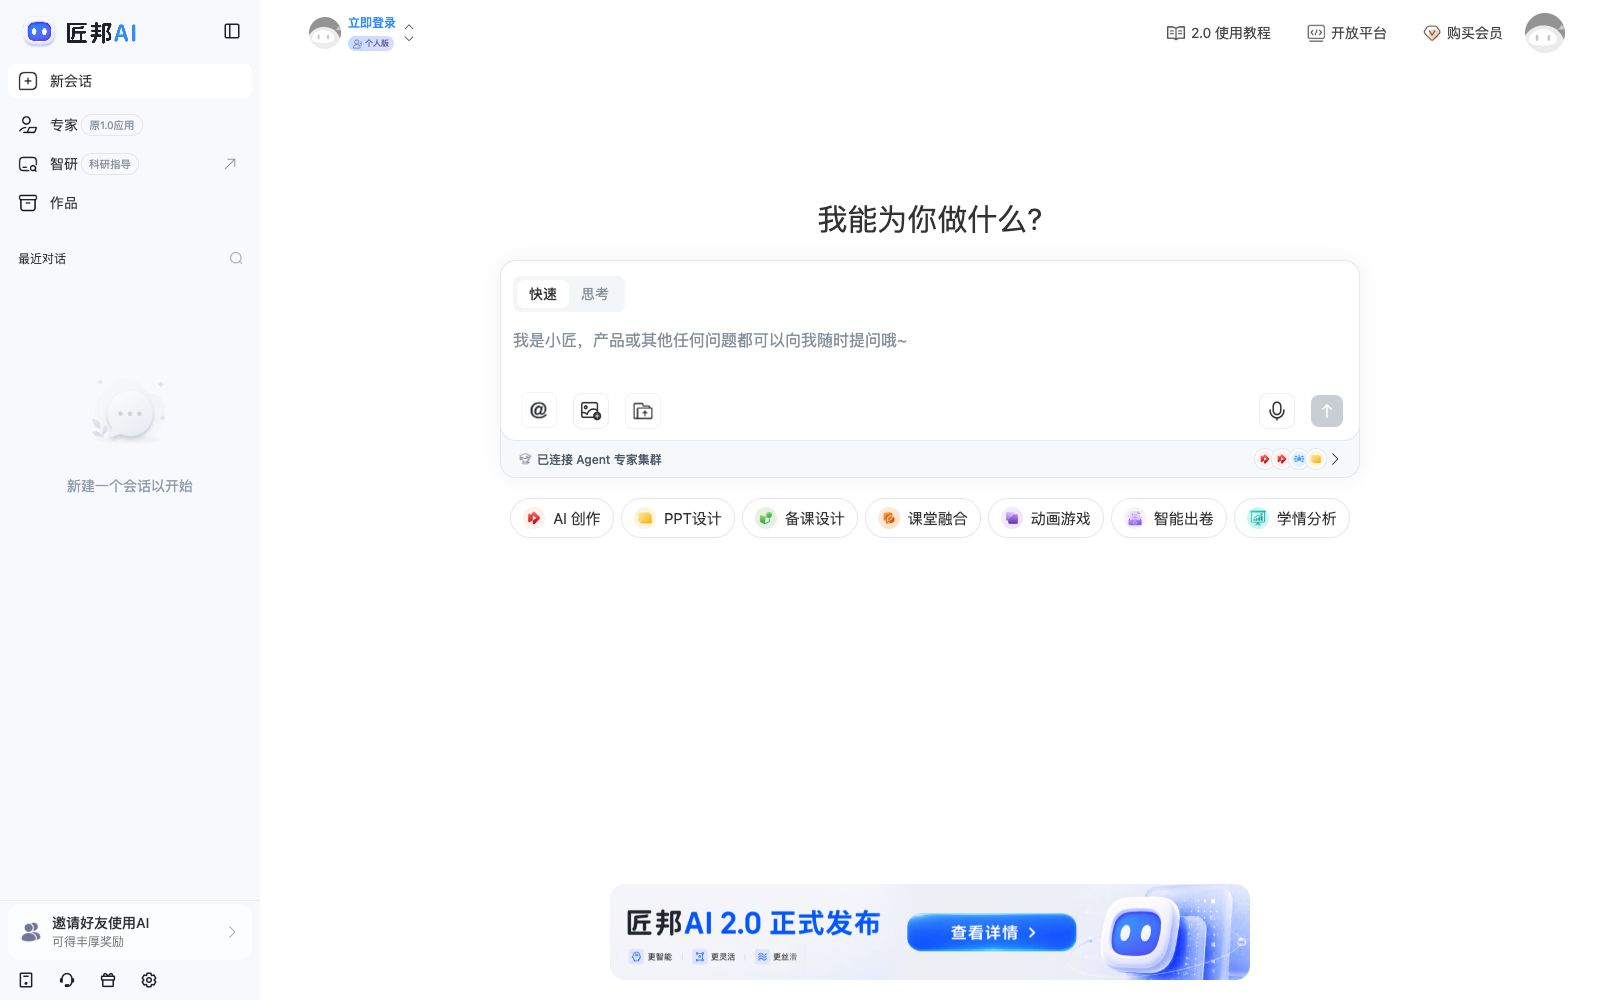
Task: Start voice input with microphone icon
Action: [1277, 411]
